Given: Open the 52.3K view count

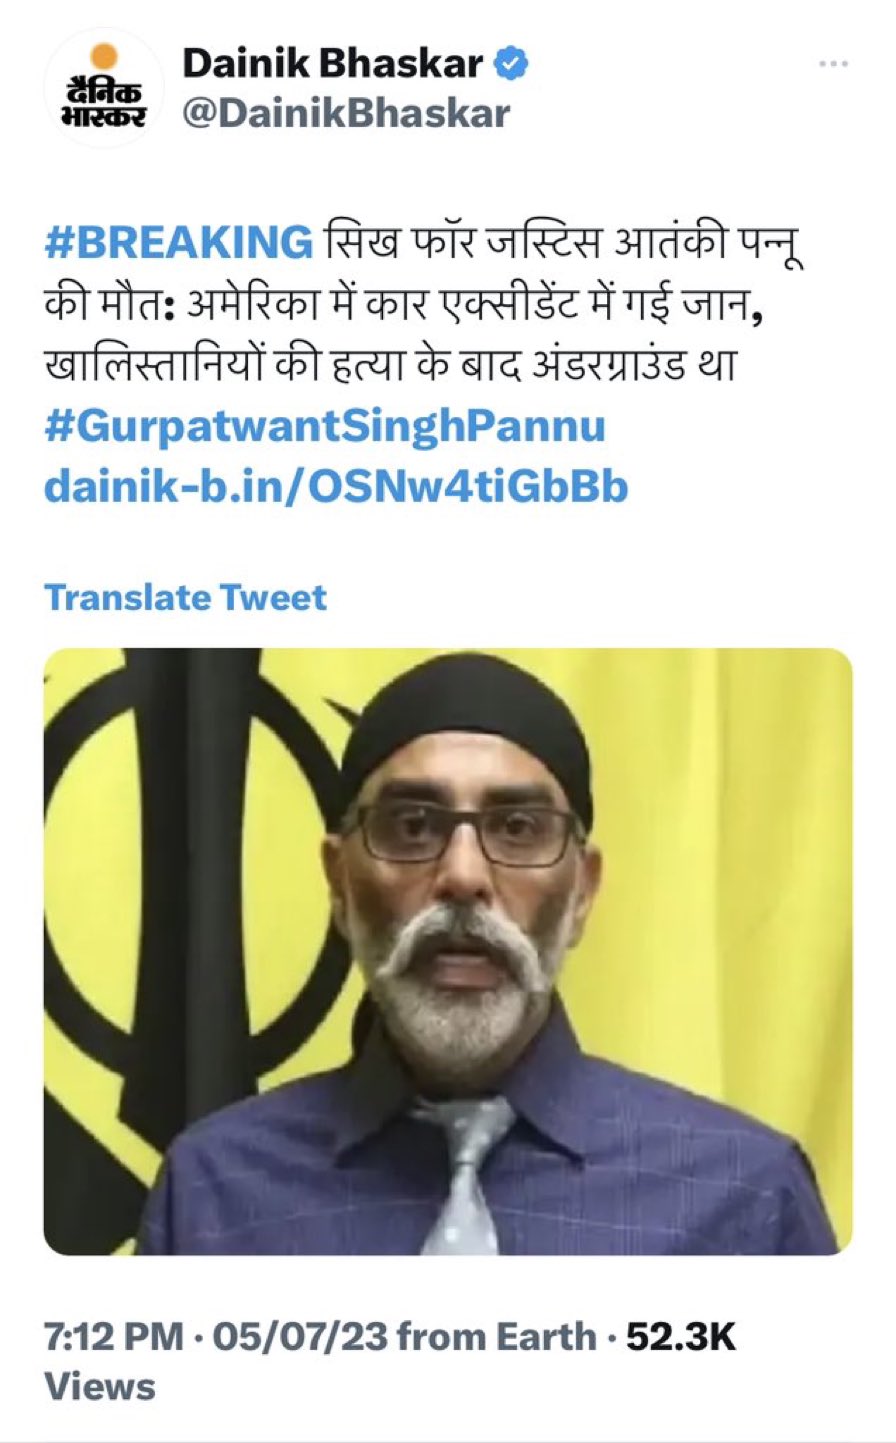Looking at the screenshot, I should (681, 1337).
